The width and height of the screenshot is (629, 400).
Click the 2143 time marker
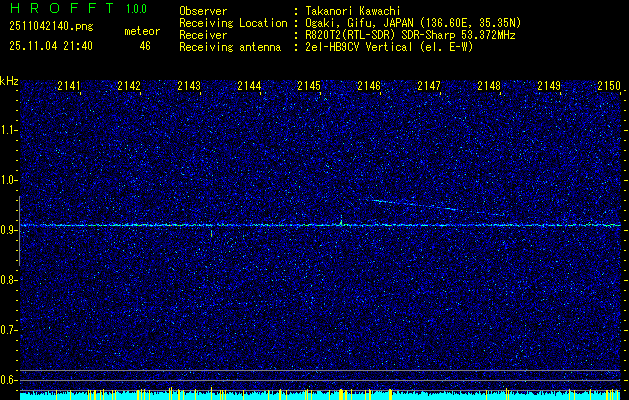point(189,85)
